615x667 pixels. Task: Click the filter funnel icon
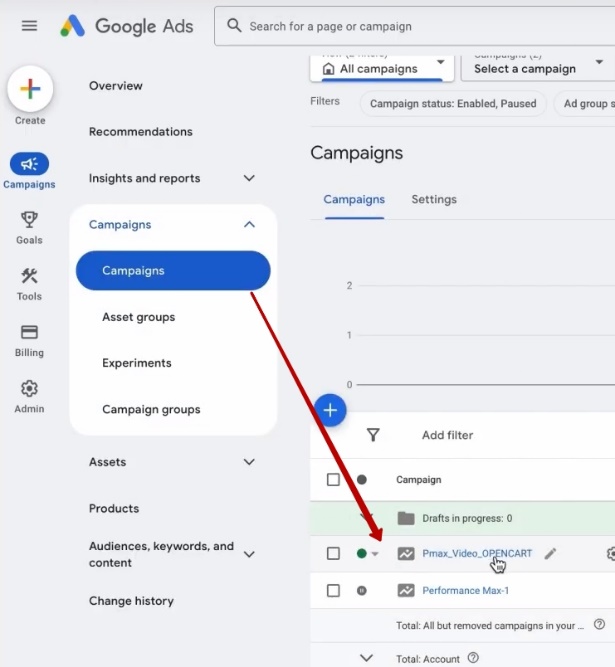point(373,435)
